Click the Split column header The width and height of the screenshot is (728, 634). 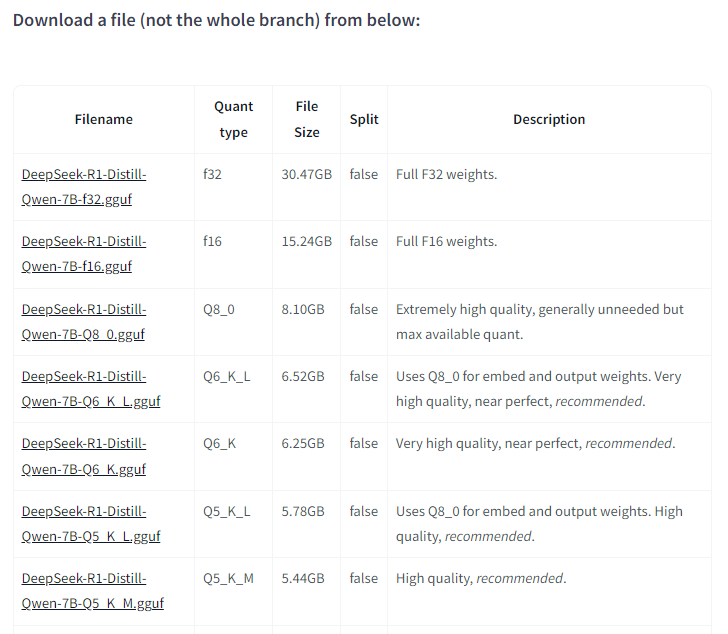click(x=364, y=119)
